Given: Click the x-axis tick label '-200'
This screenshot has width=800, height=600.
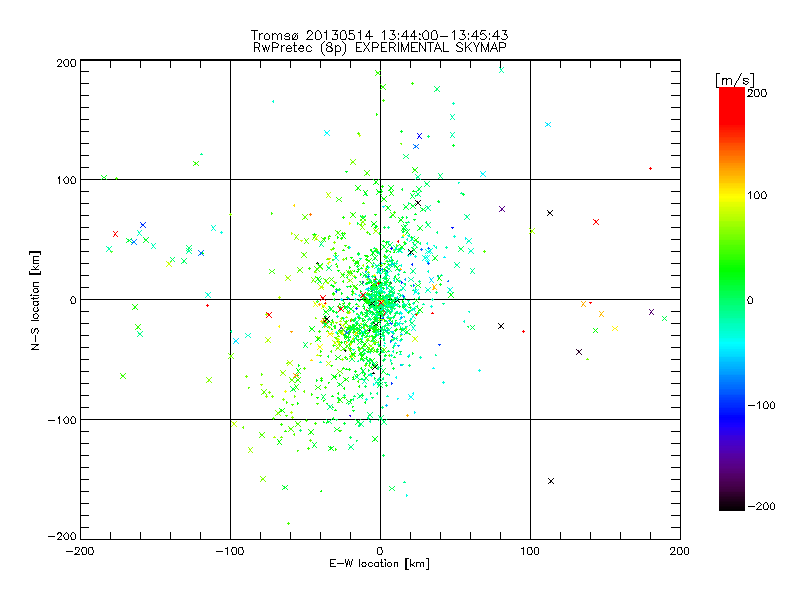Looking at the screenshot, I should [x=80, y=552].
